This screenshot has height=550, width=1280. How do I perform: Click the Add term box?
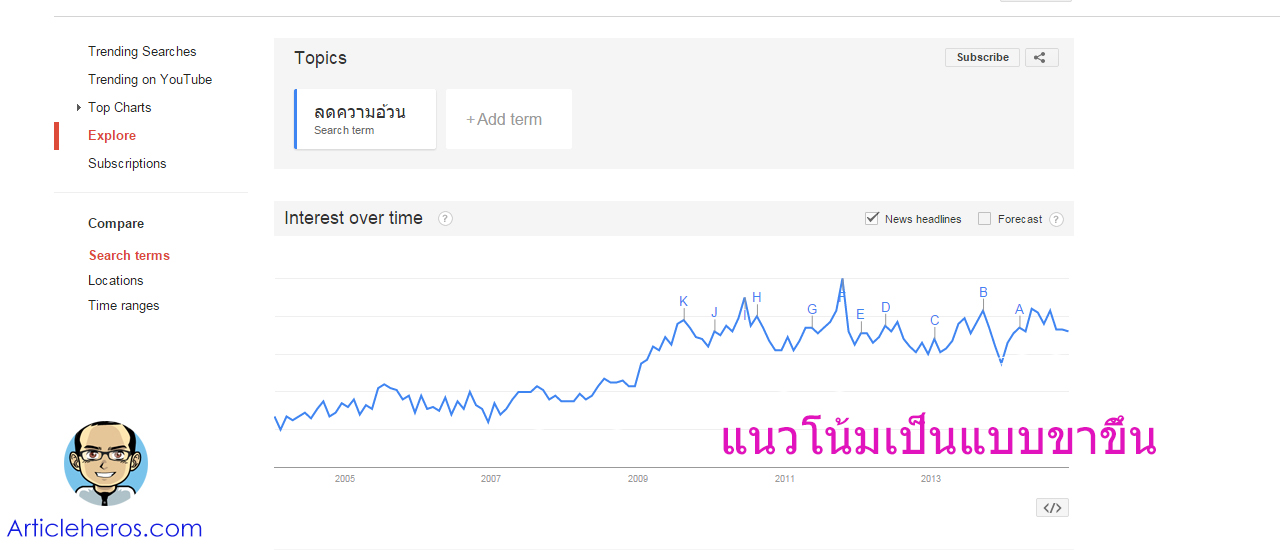[509, 119]
